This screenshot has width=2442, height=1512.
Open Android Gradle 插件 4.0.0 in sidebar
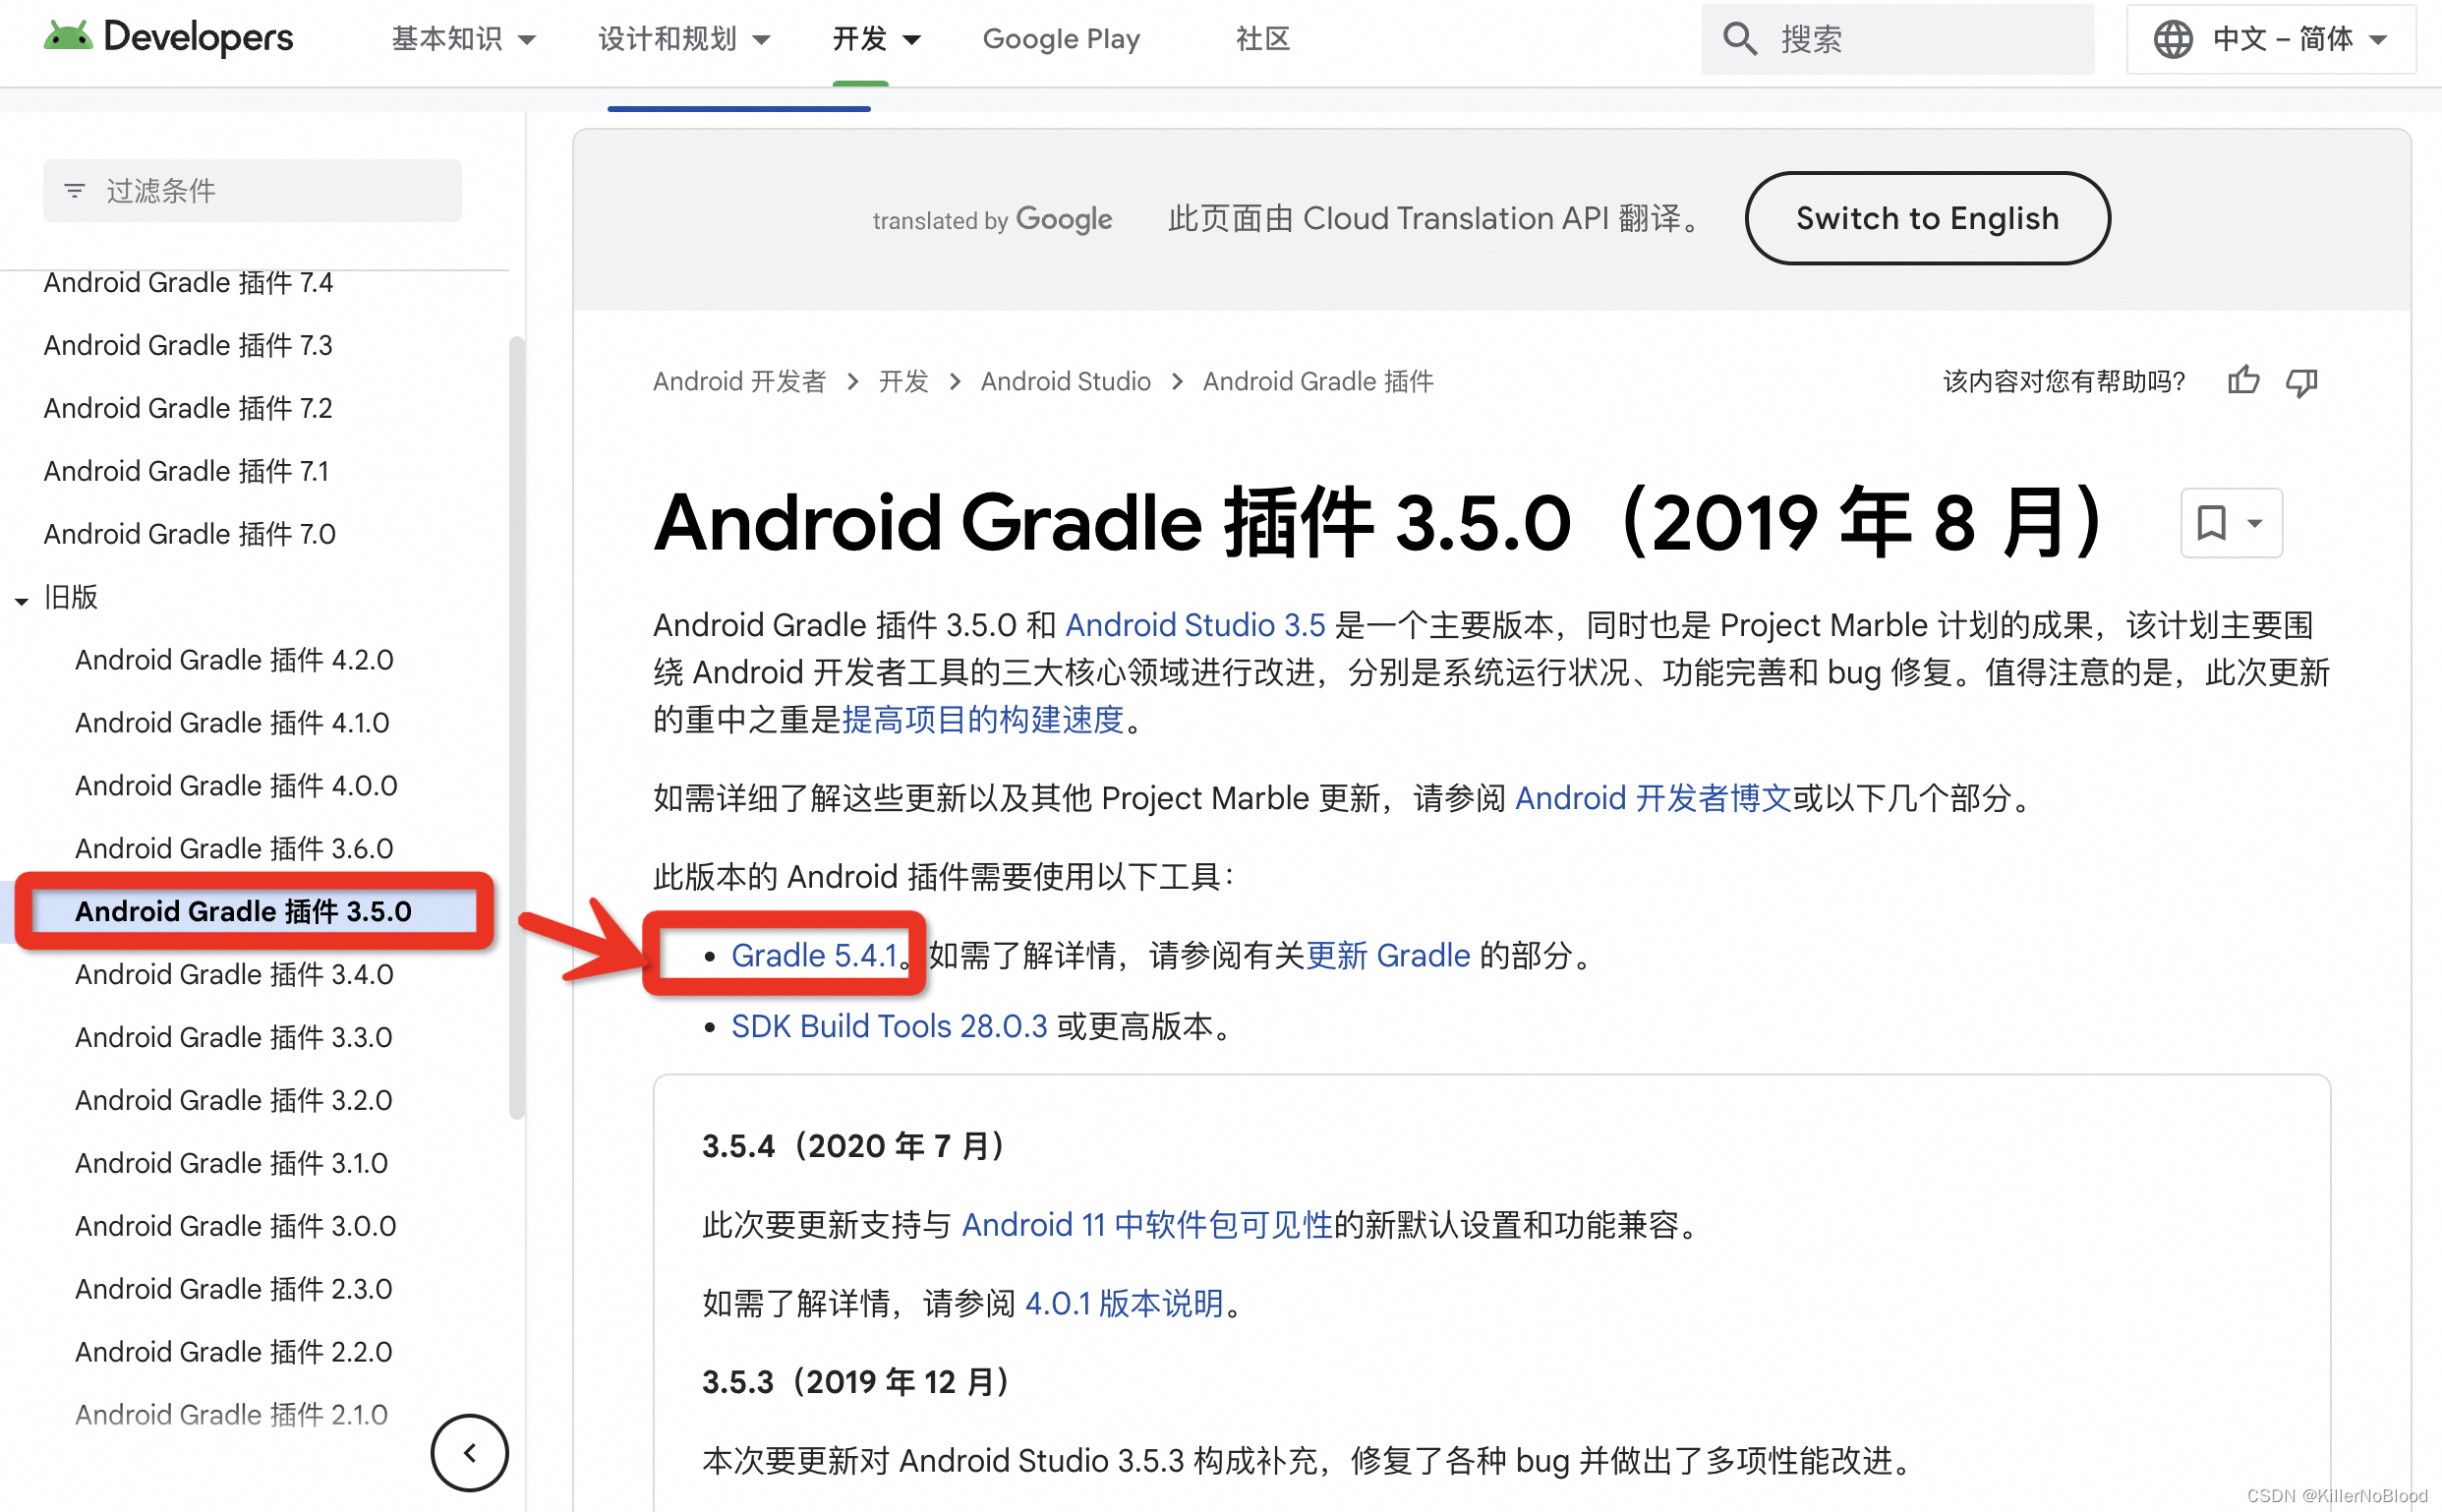pos(236,786)
